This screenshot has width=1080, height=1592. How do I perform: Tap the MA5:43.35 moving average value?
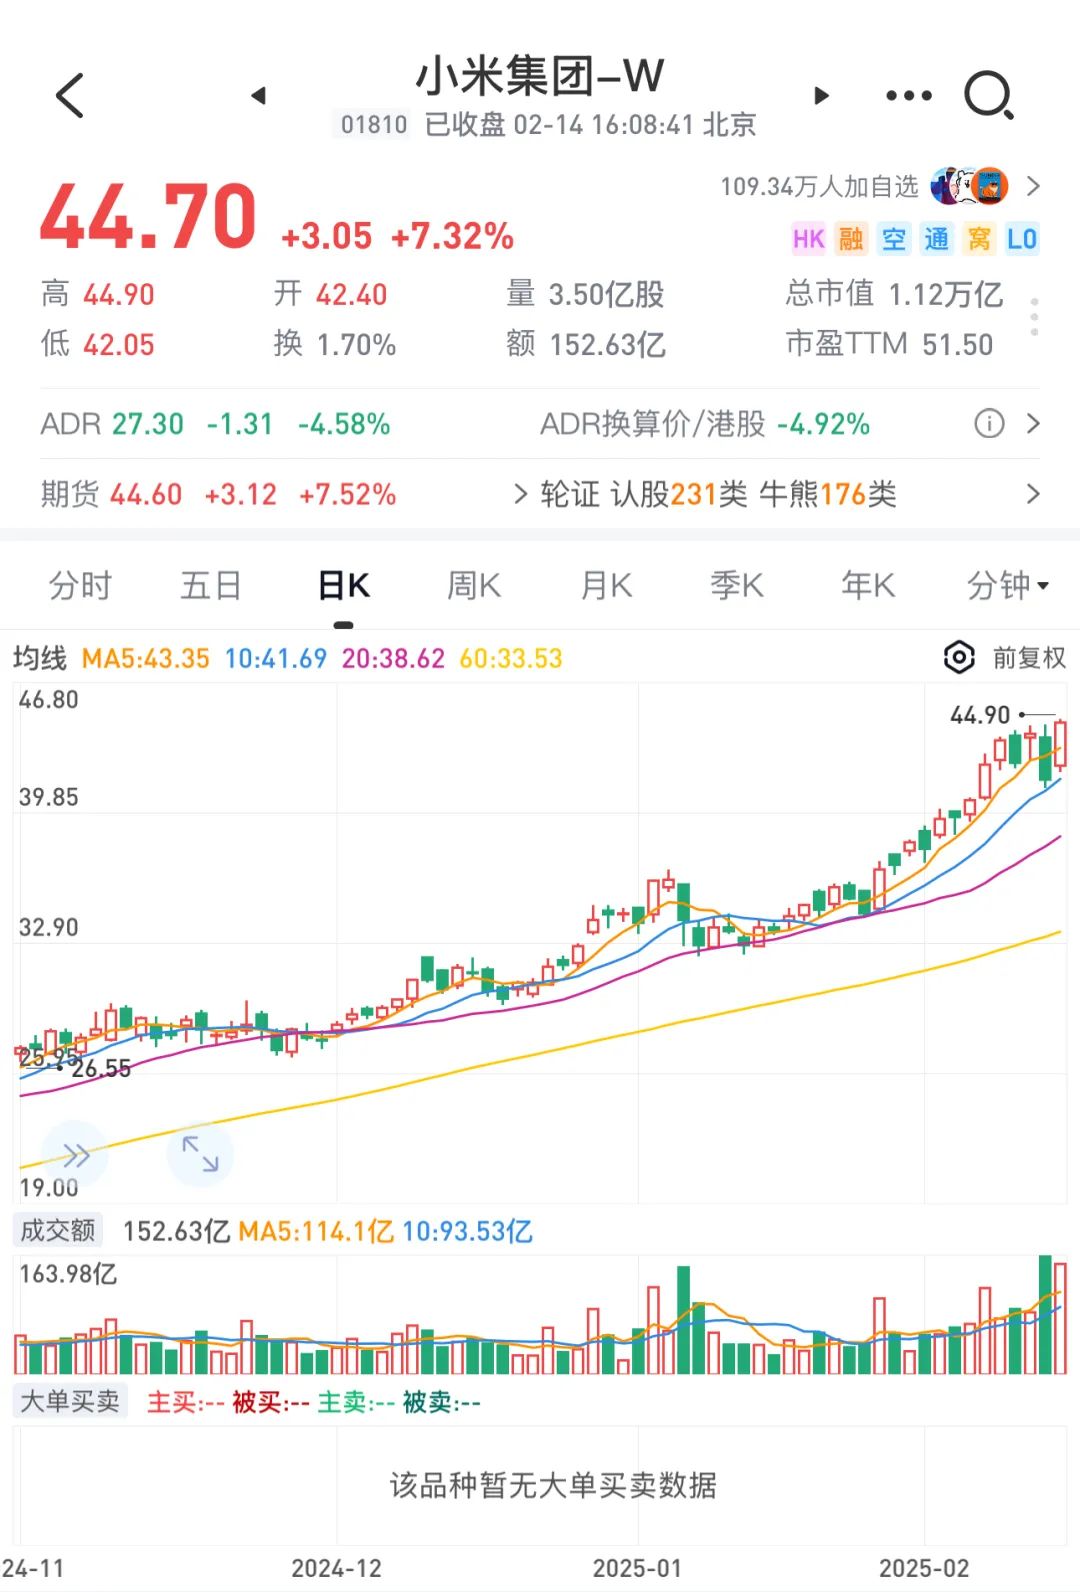click(146, 658)
